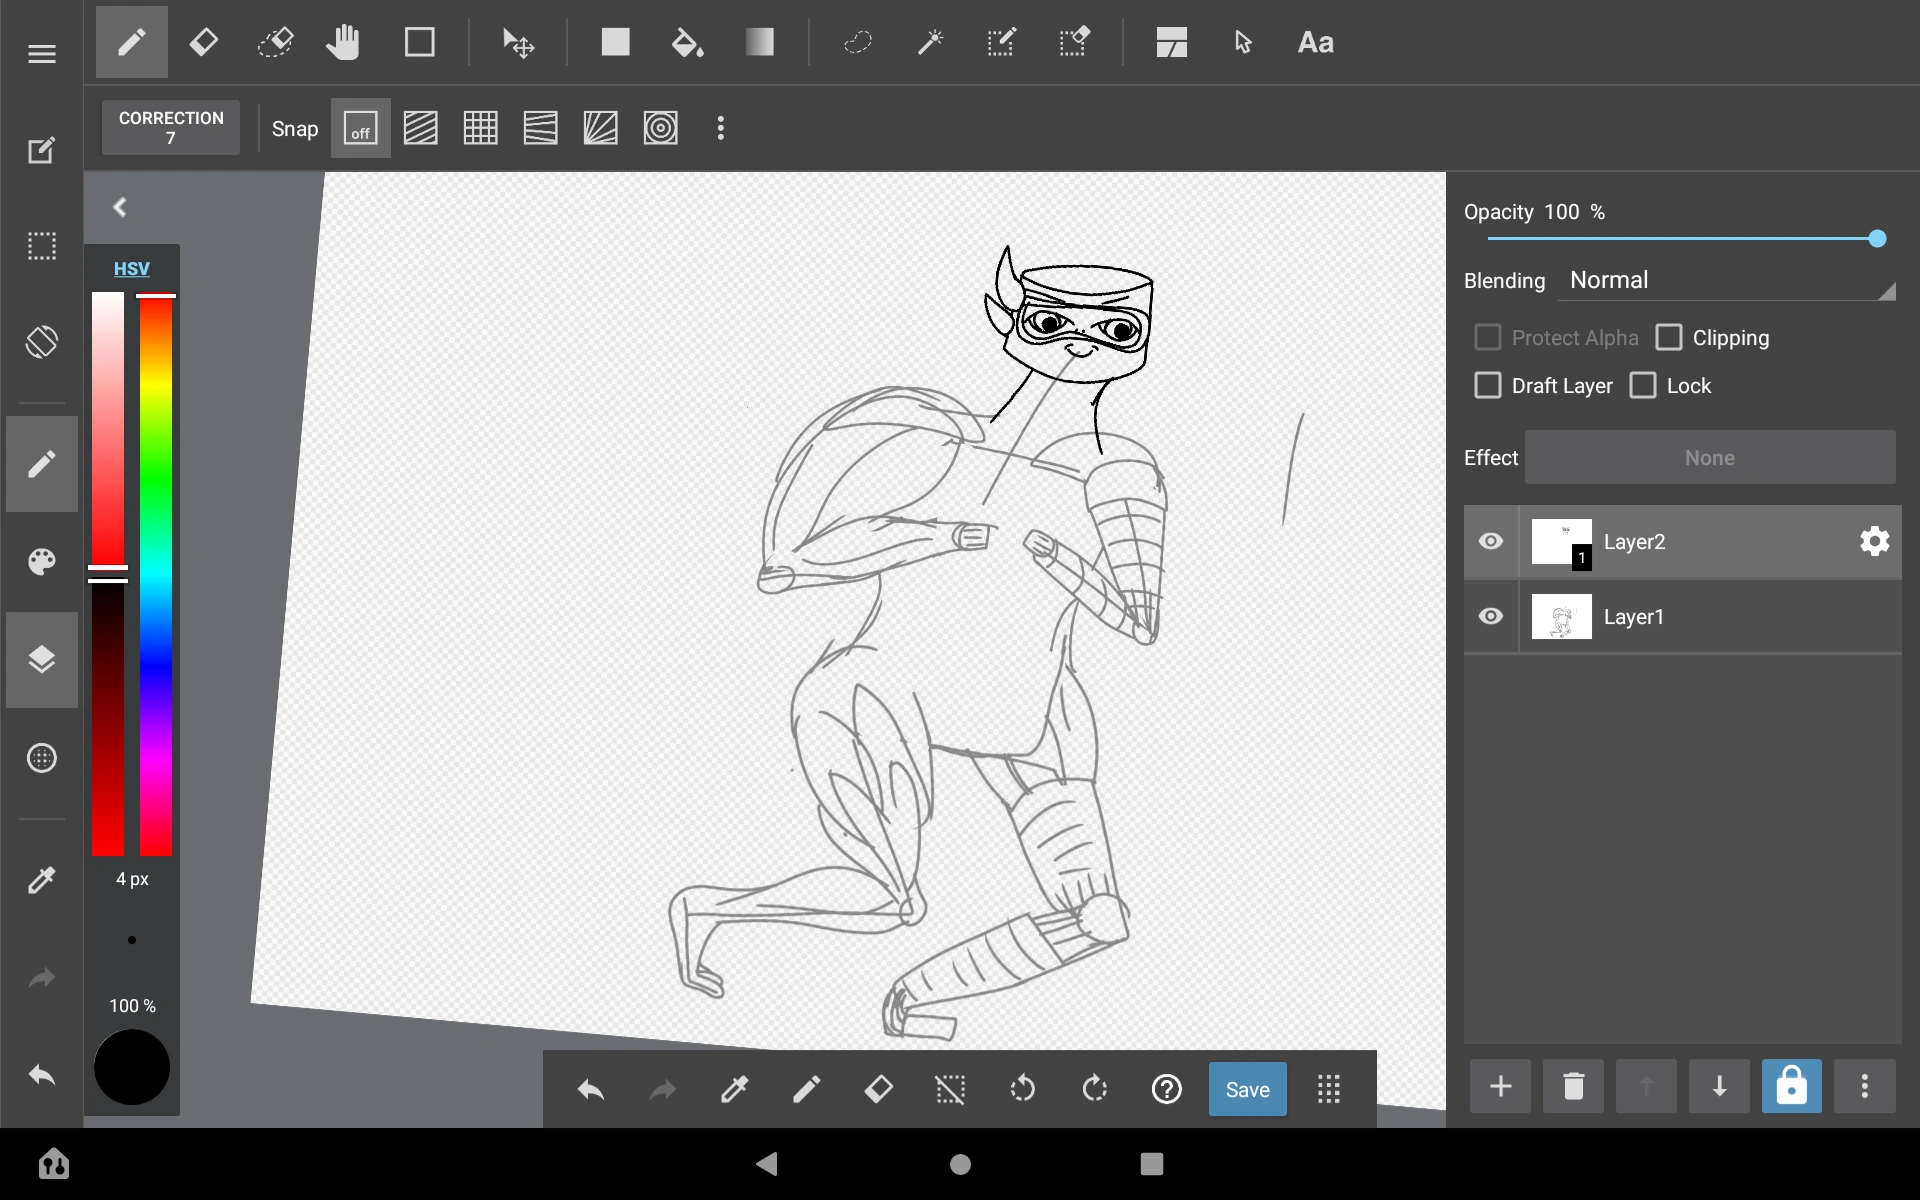Open the CORRECTION 7 setting

pyautogui.click(x=171, y=128)
